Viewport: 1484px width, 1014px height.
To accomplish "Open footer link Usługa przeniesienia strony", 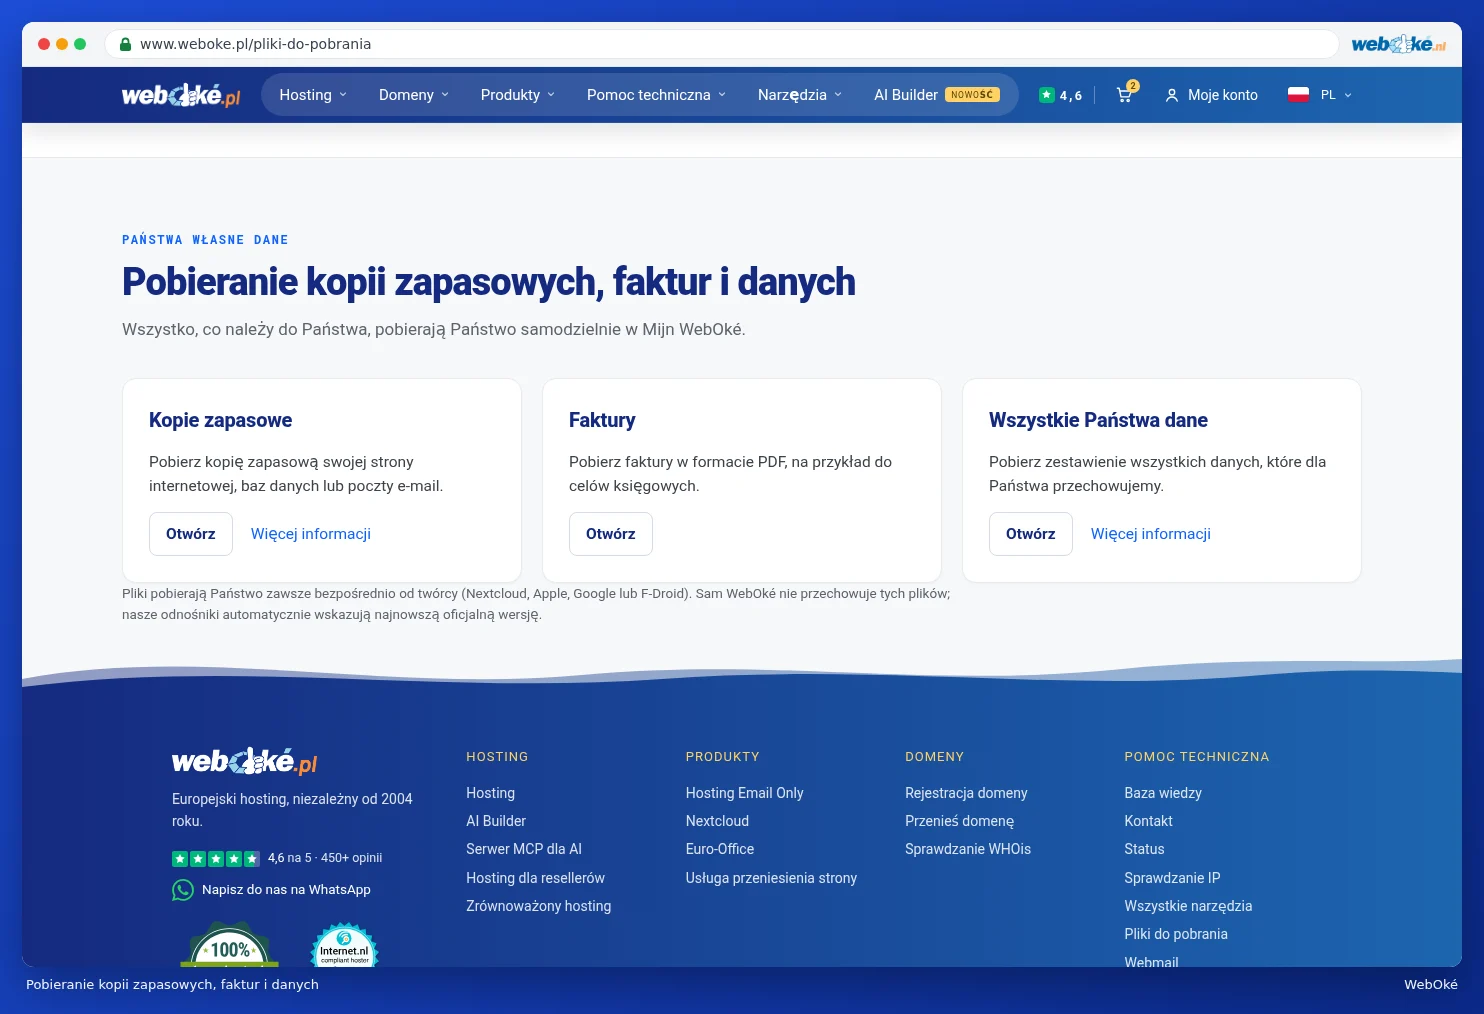I will [771, 878].
